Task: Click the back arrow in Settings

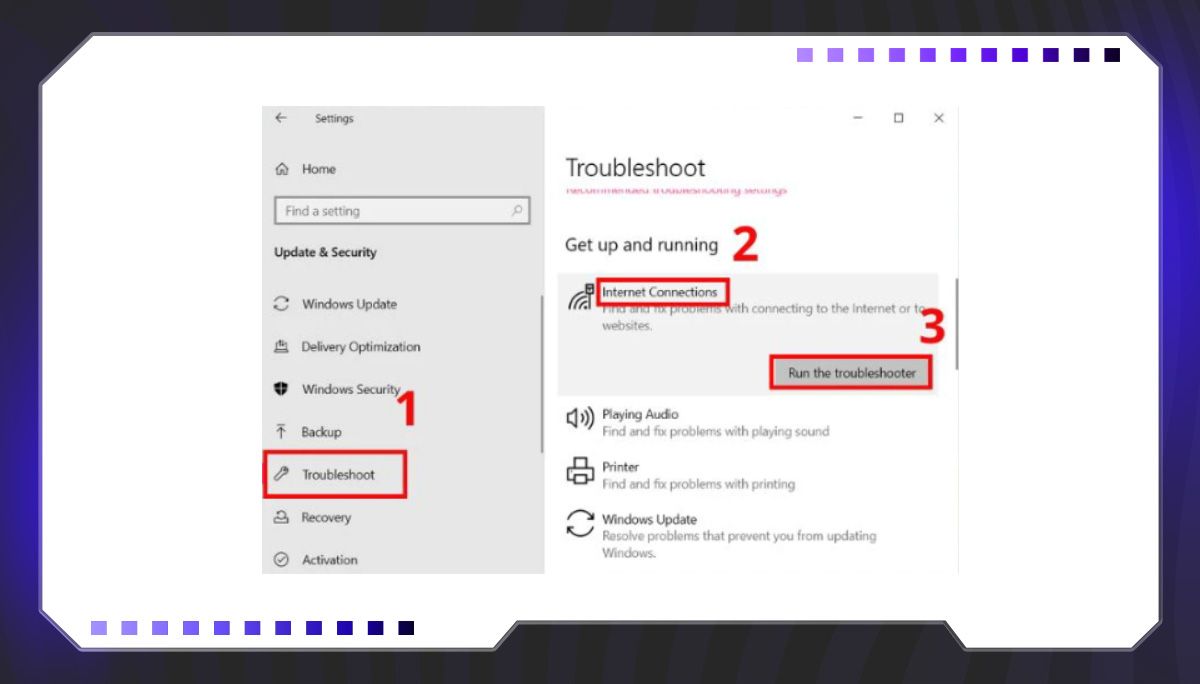Action: point(281,118)
